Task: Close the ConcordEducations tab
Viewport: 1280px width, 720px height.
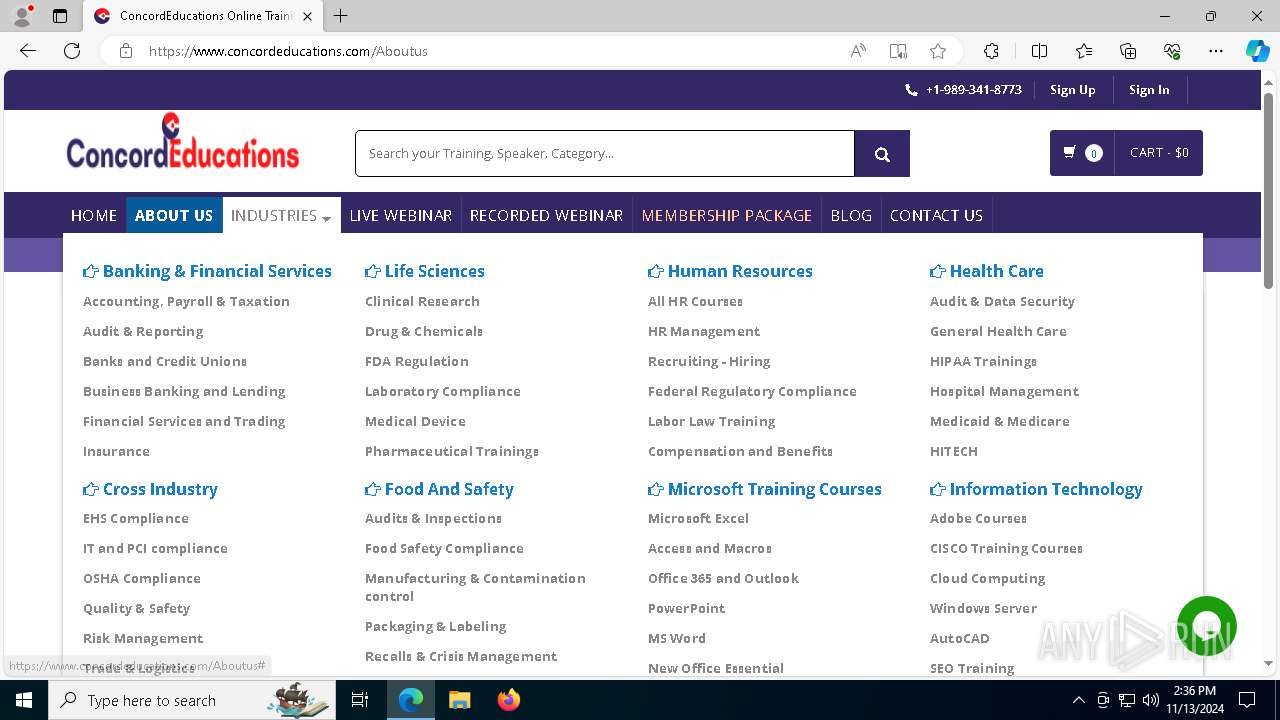Action: (307, 16)
